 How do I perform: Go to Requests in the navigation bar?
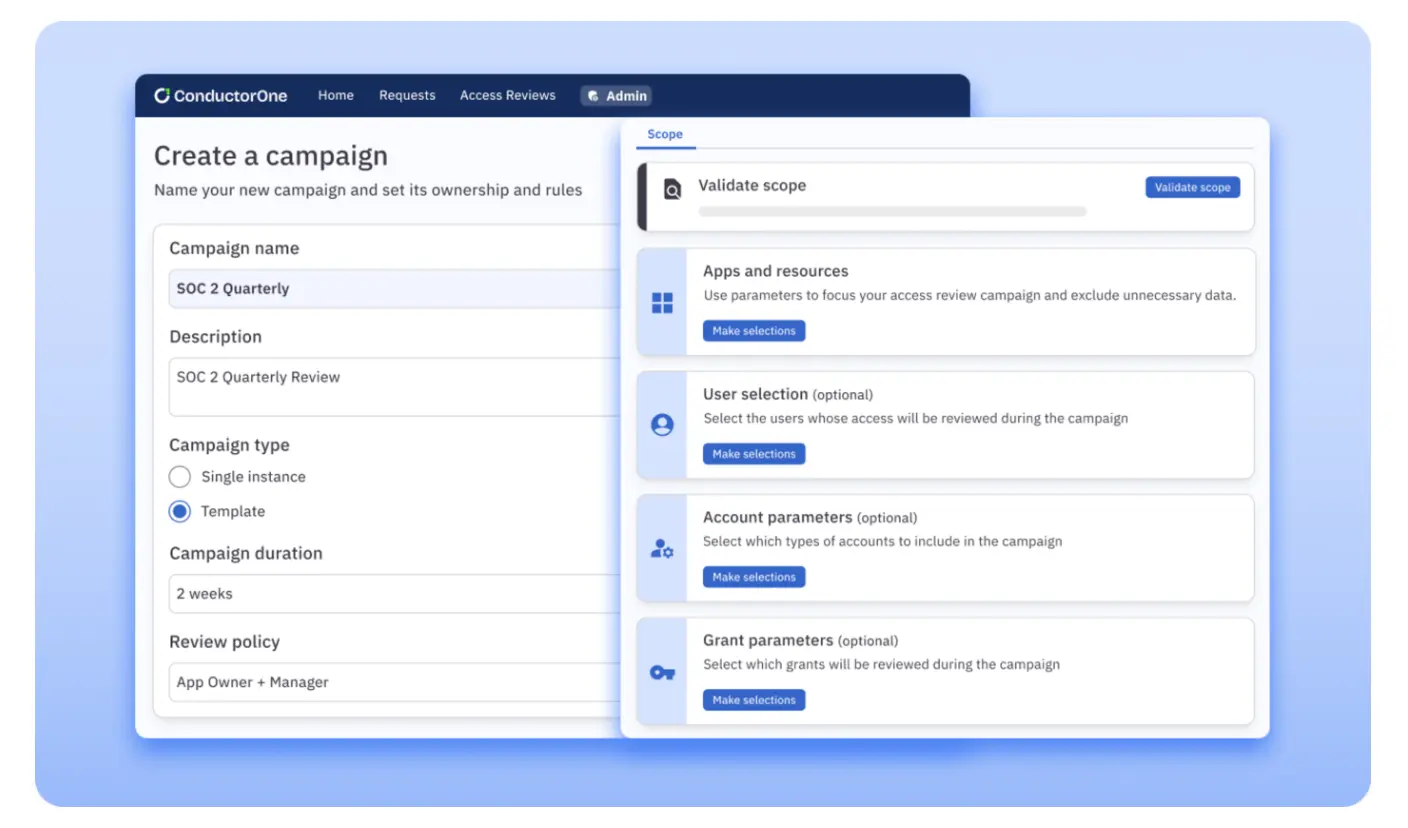407,96
